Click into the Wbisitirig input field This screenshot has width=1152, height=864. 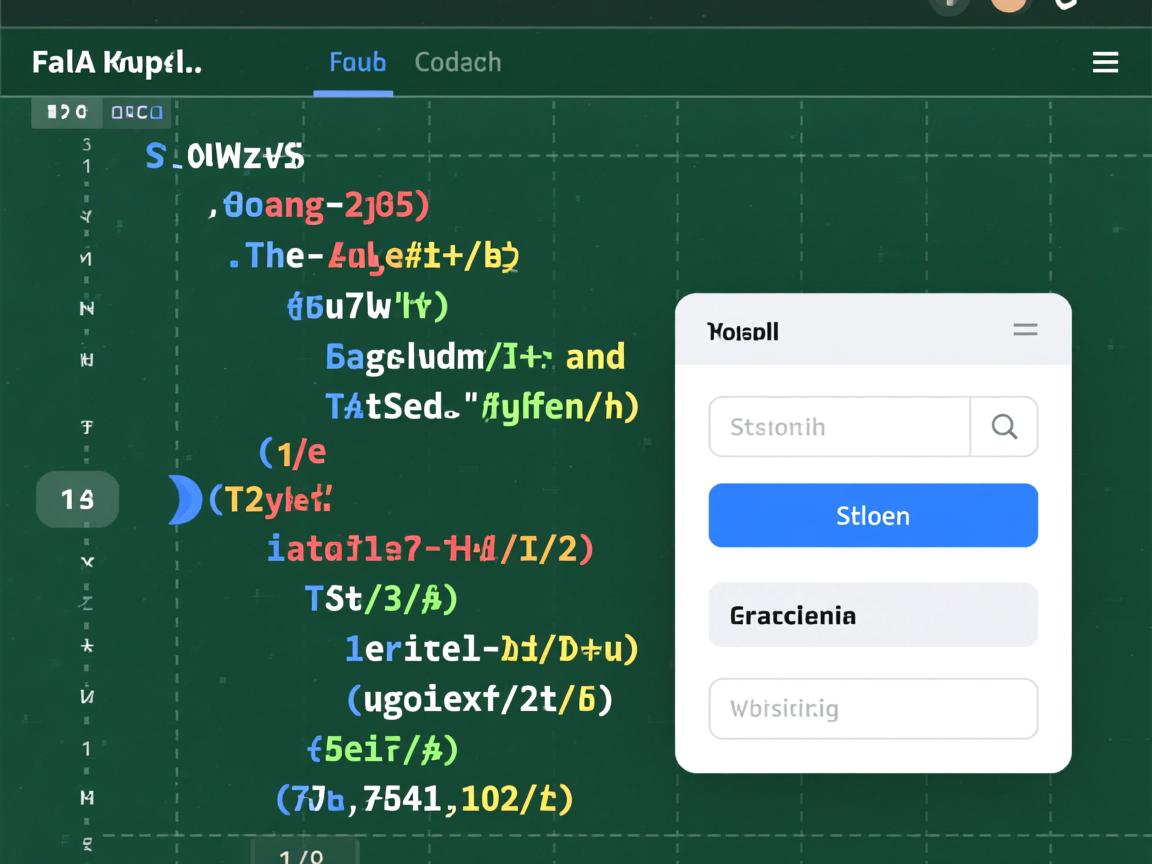point(872,709)
